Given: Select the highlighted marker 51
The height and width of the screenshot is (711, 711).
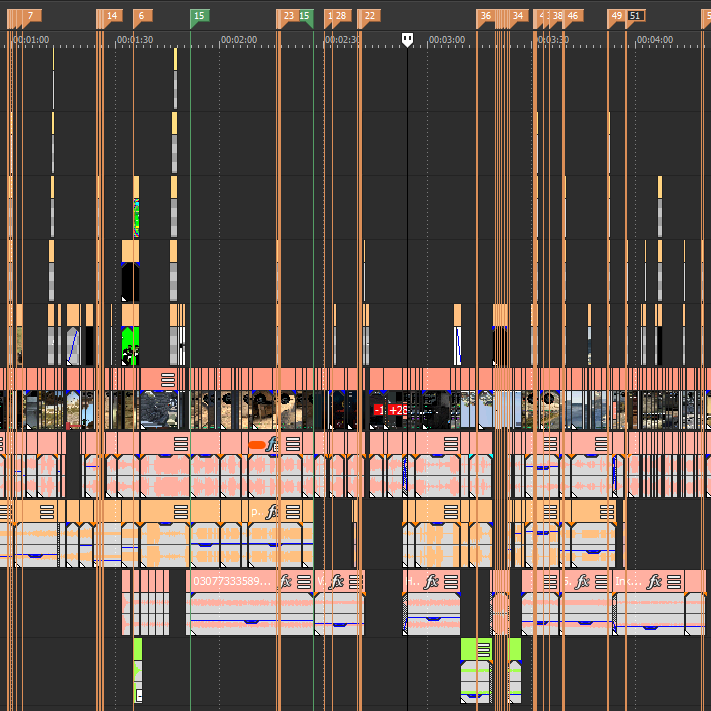Looking at the screenshot, I should point(636,16).
